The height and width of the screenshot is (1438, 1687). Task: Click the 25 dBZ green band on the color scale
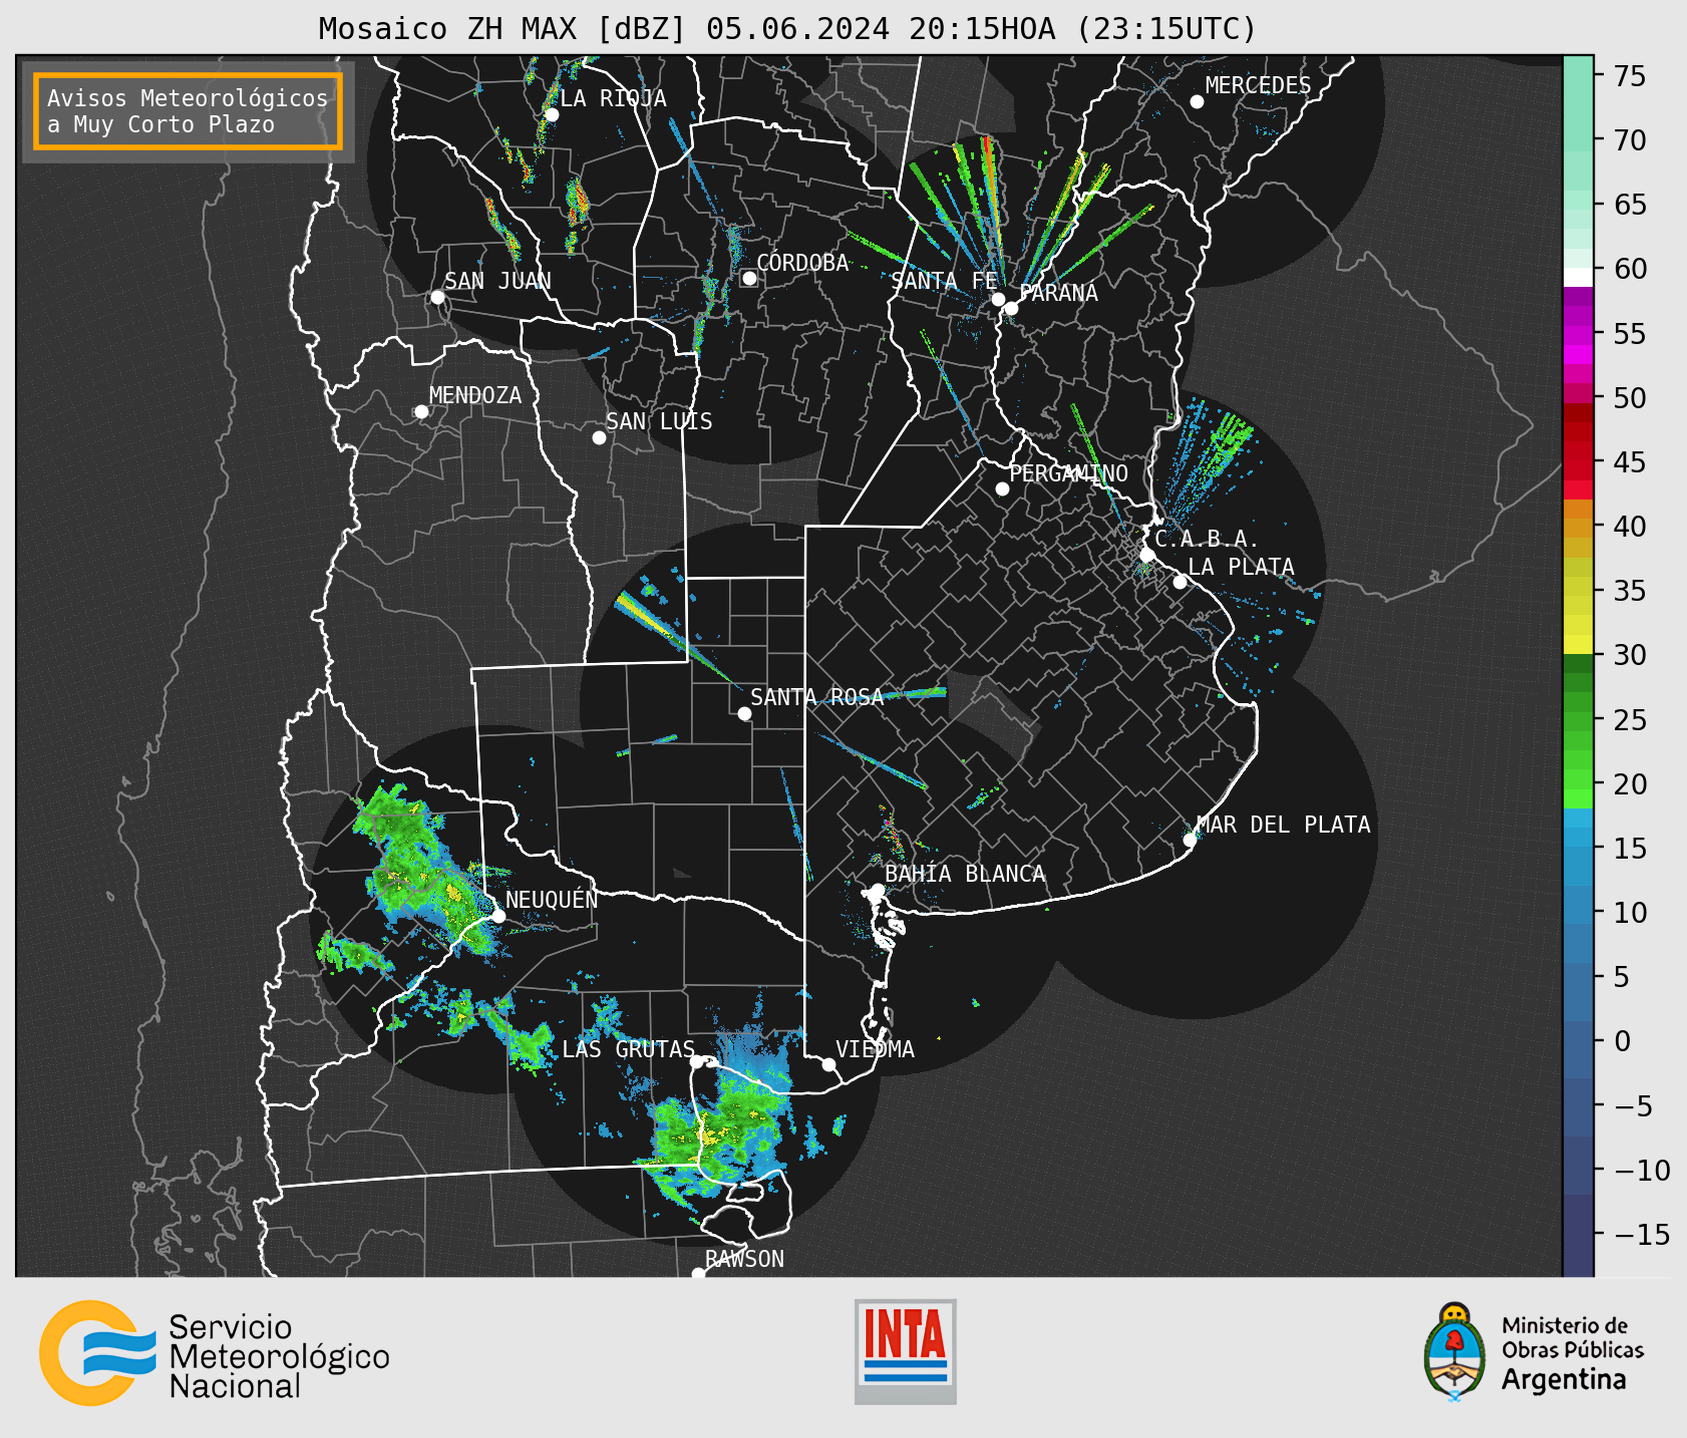click(x=1578, y=720)
